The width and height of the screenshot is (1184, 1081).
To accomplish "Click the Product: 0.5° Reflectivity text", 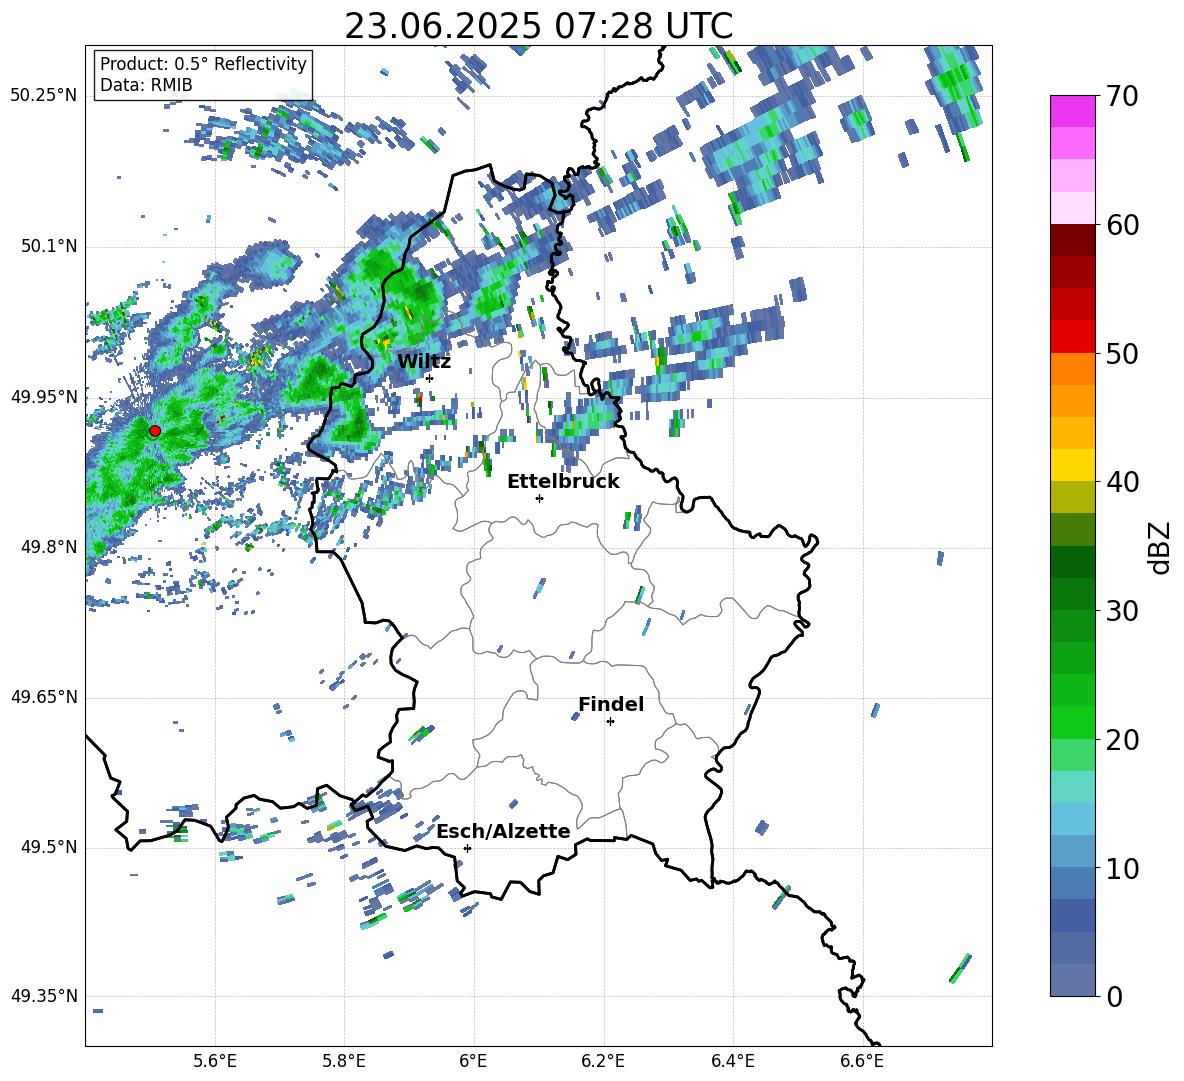I will click(203, 64).
